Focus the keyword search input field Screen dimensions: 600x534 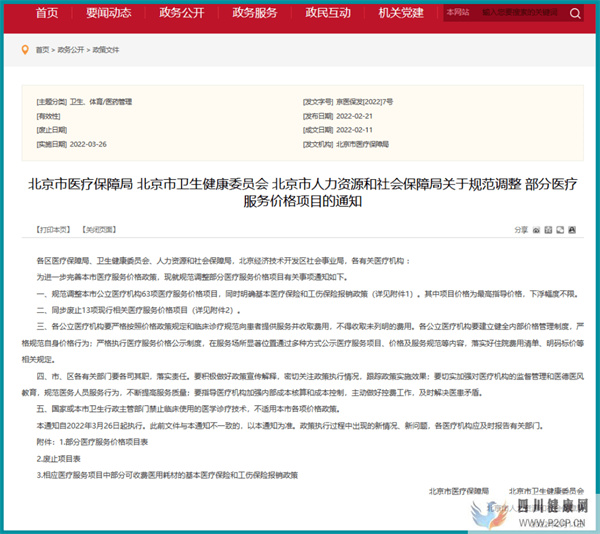[520, 13]
